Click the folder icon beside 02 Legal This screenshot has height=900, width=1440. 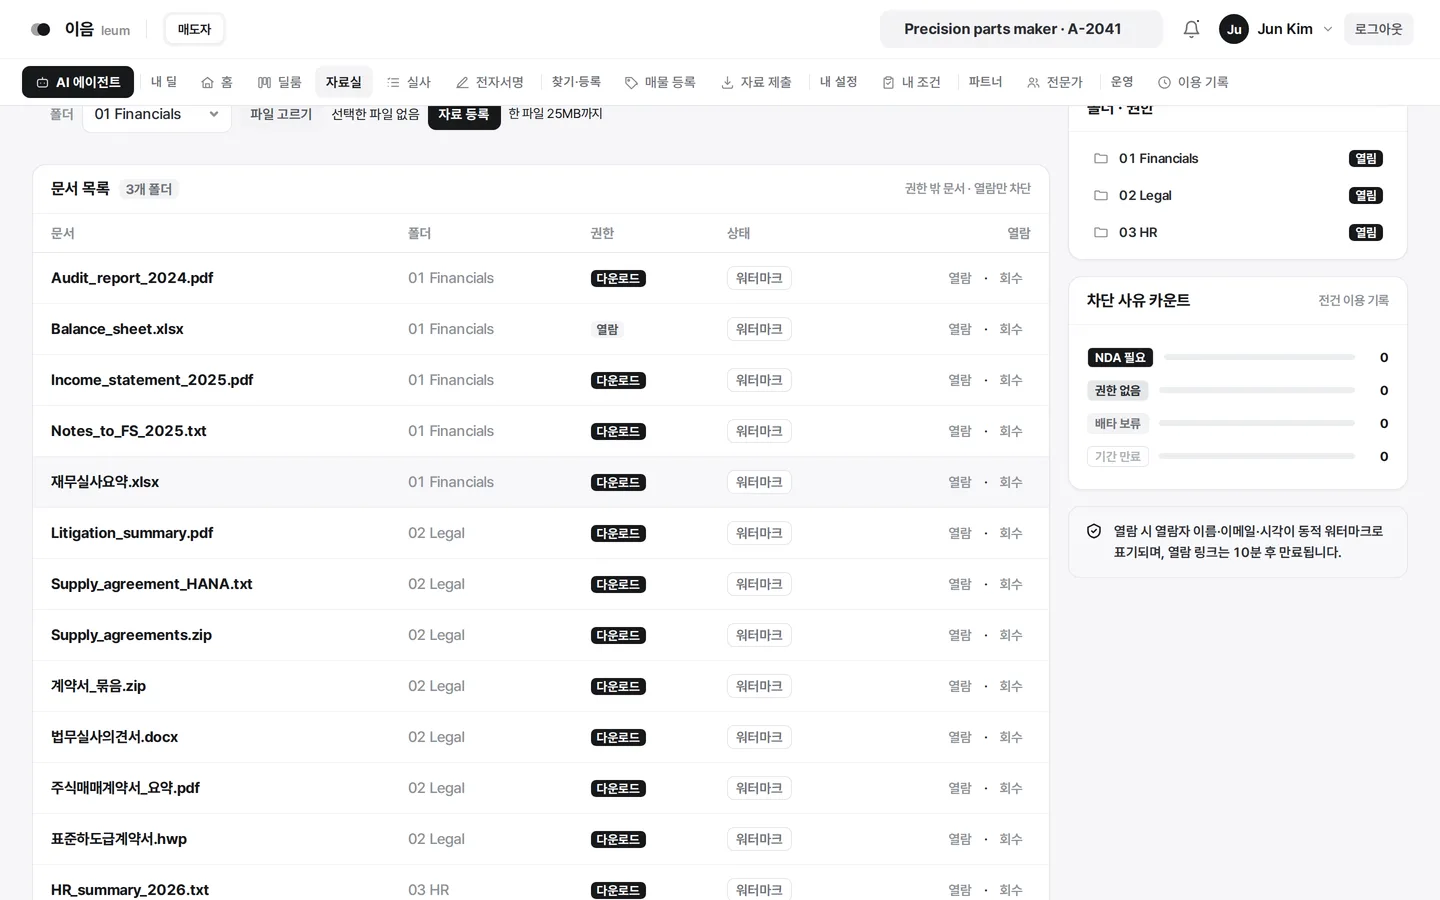point(1101,195)
